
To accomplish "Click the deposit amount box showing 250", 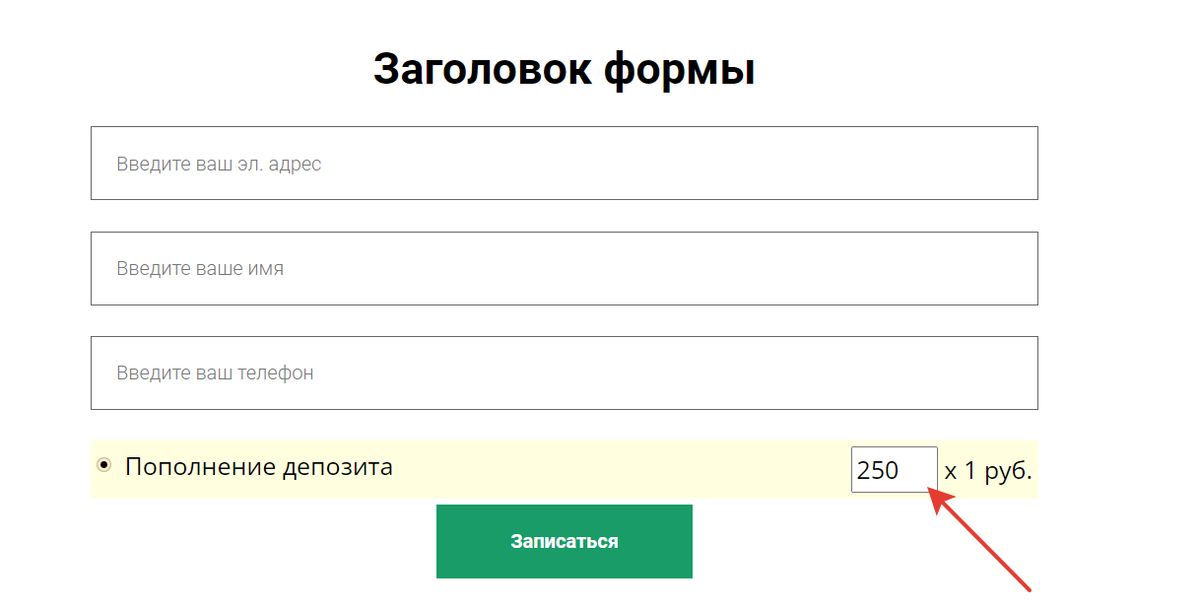I will 894,469.
